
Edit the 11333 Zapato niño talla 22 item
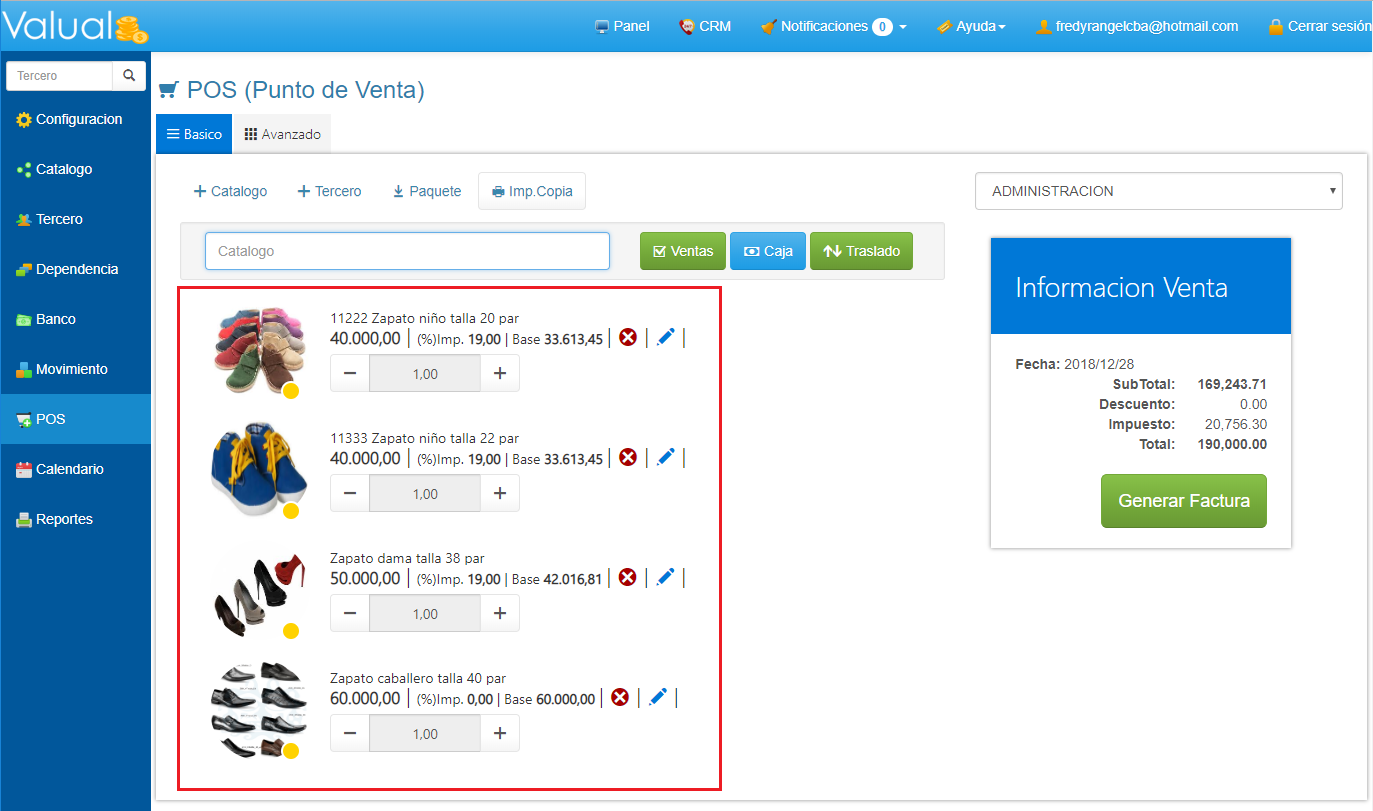[x=666, y=457]
